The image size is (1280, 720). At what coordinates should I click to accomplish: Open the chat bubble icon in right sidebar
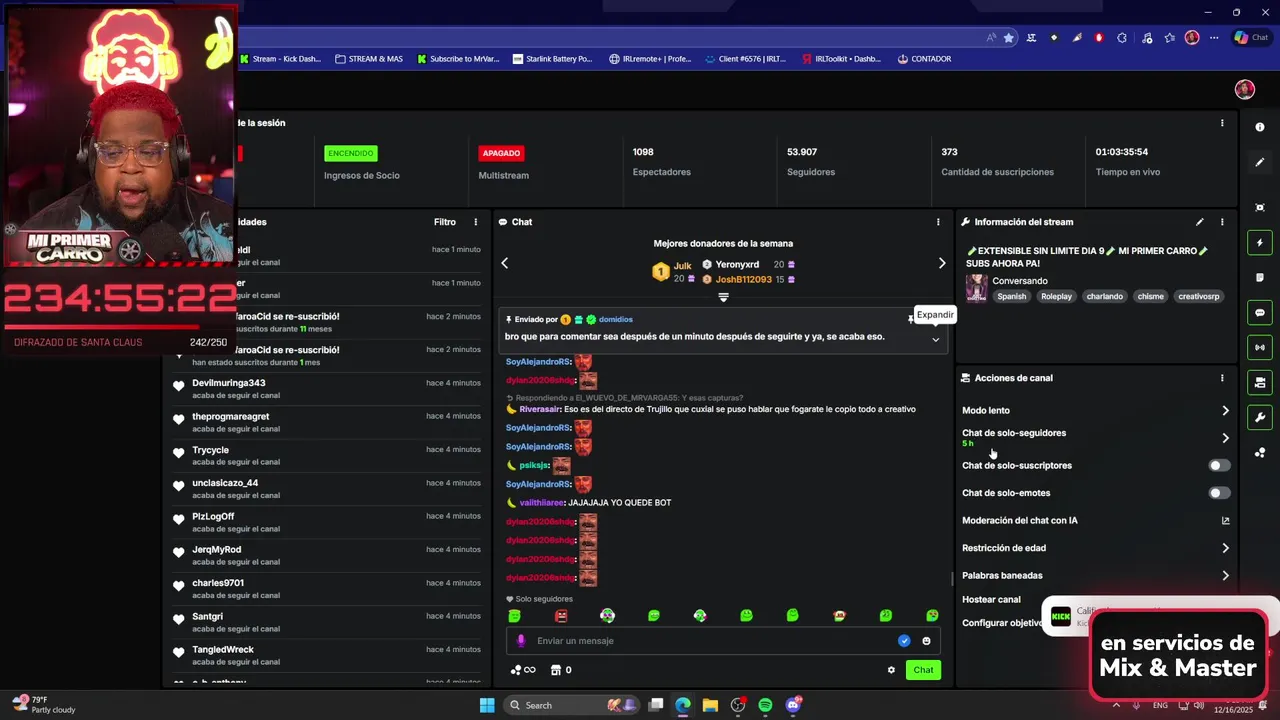pos(1260,313)
